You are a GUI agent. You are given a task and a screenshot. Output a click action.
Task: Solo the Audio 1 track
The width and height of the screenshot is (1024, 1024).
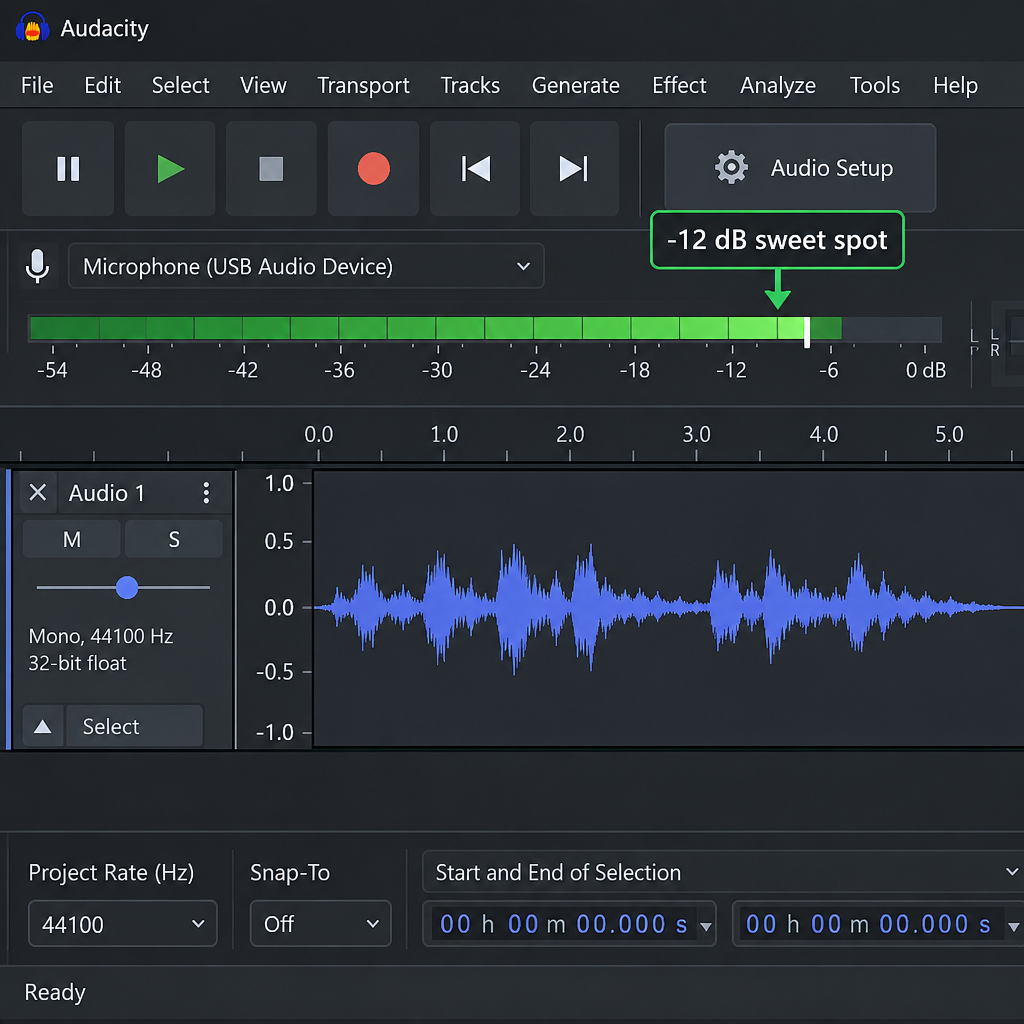(x=174, y=539)
